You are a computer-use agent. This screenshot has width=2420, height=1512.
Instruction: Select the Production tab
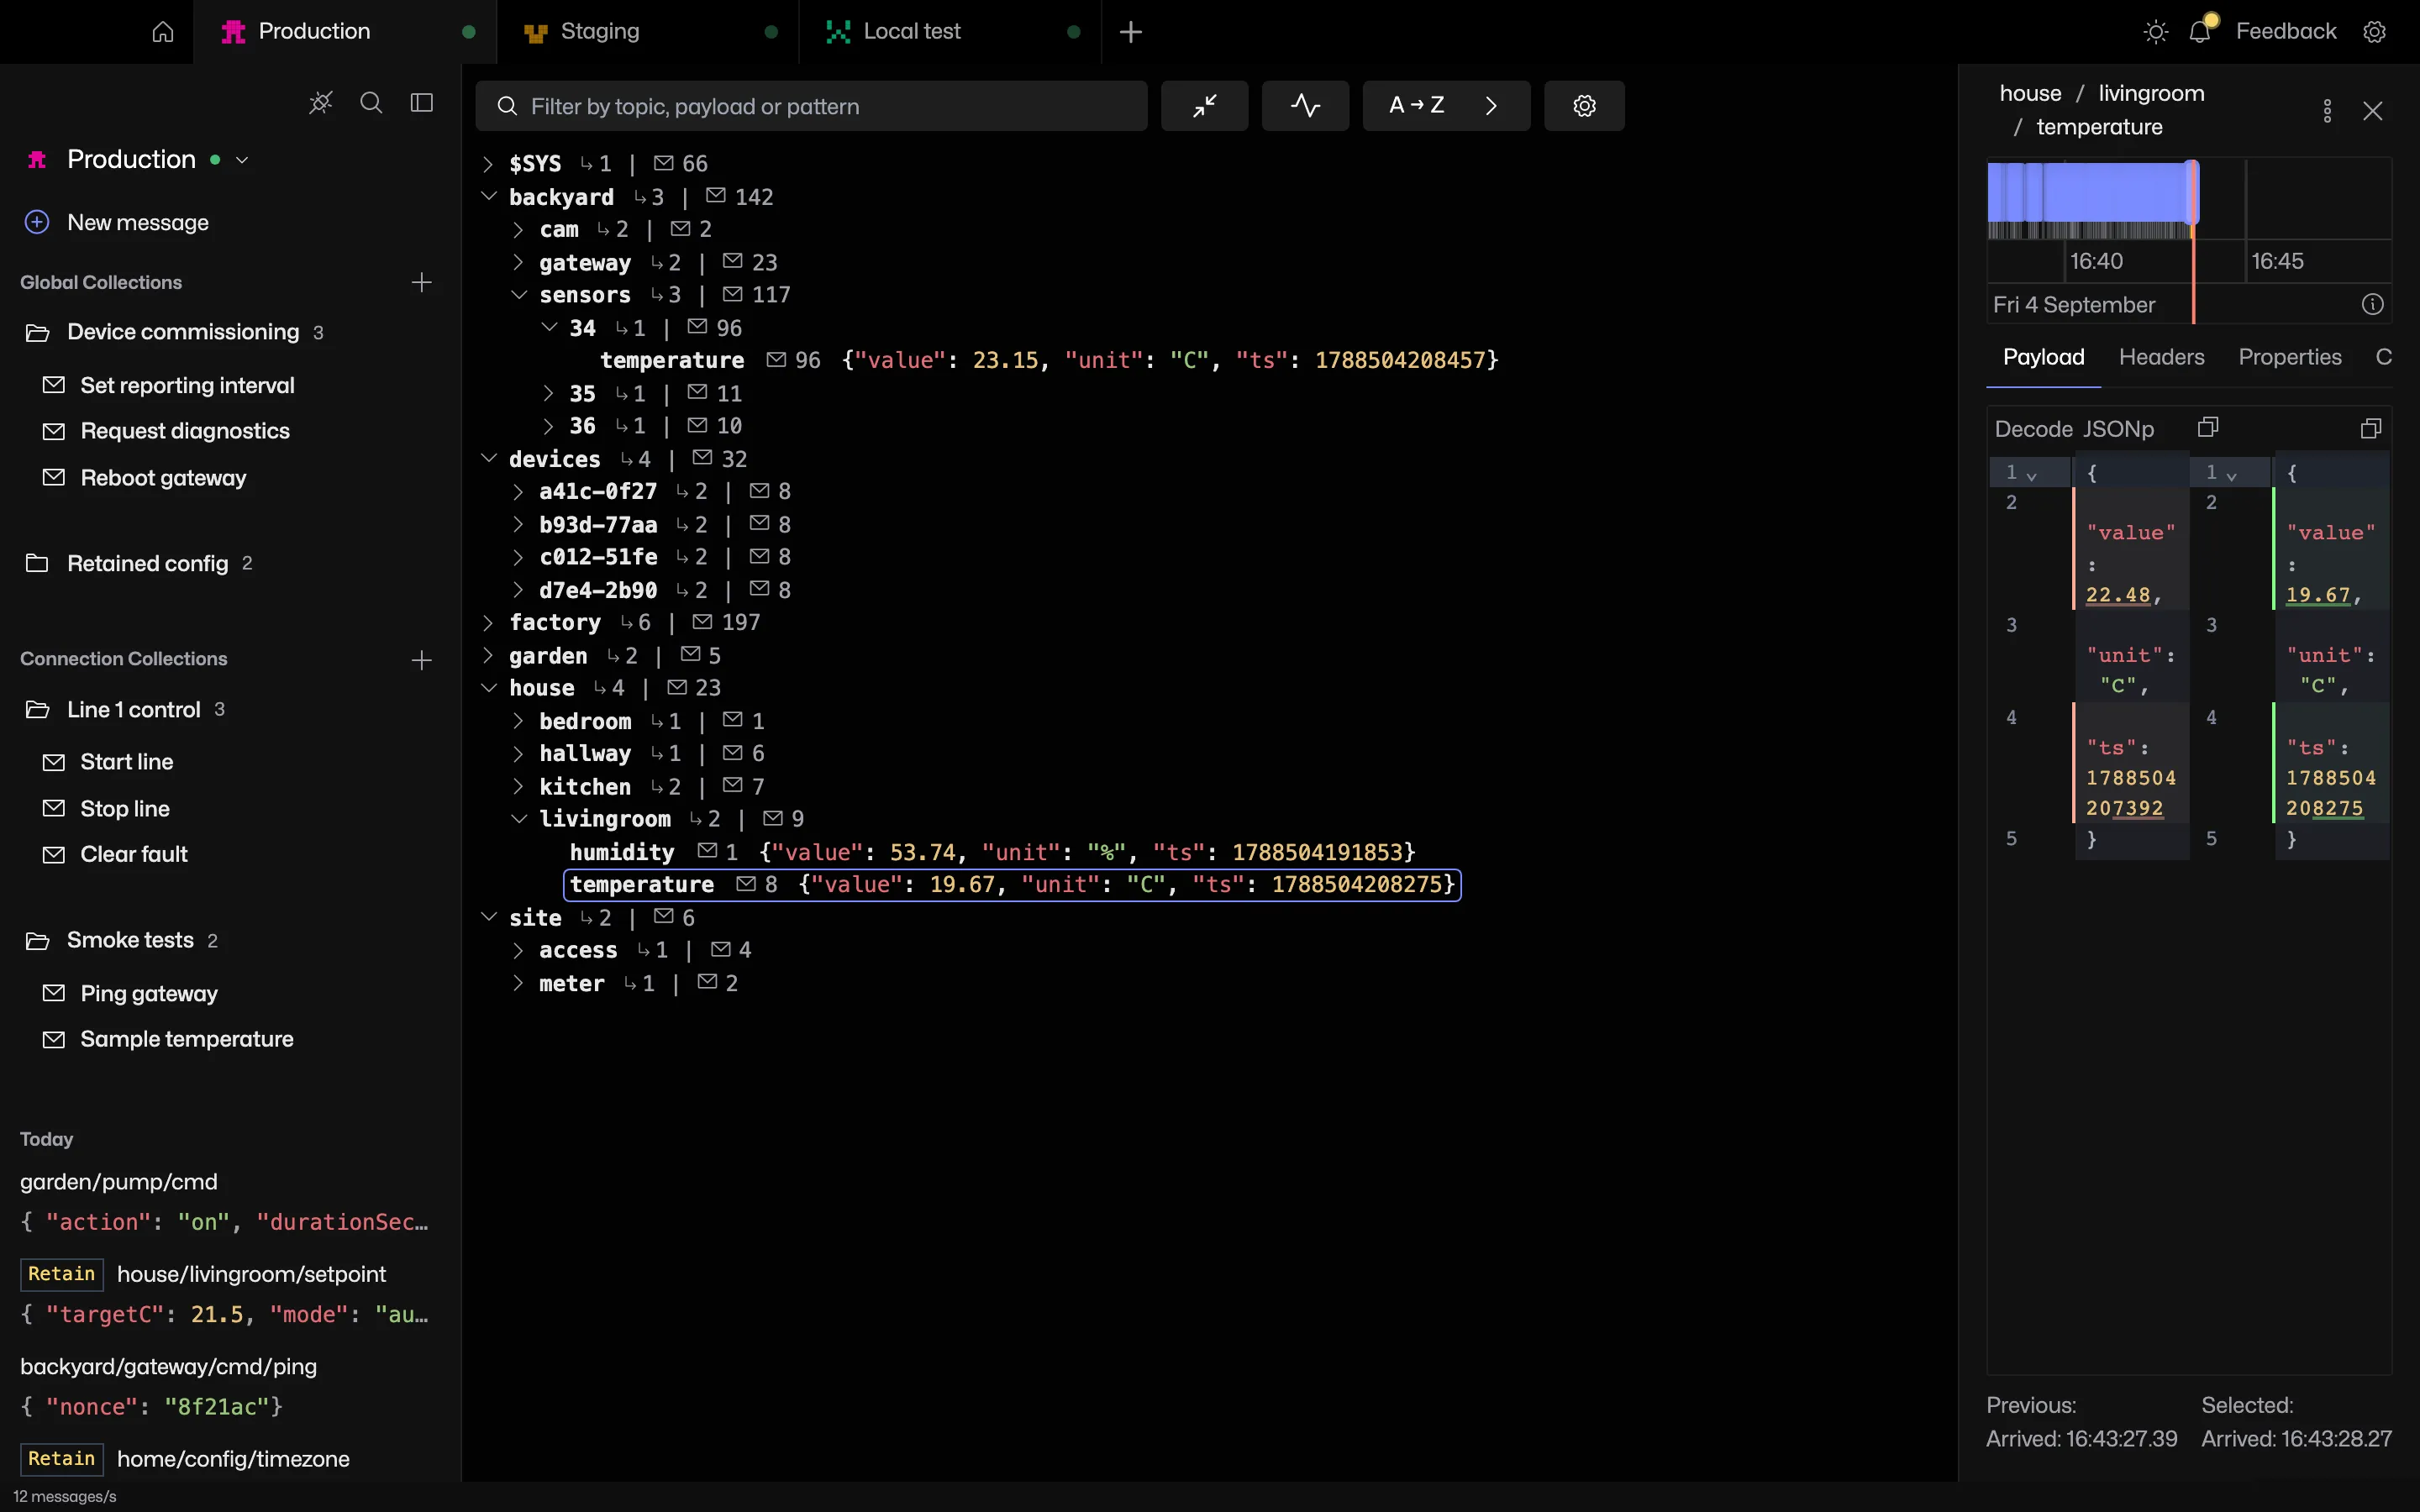click(344, 32)
